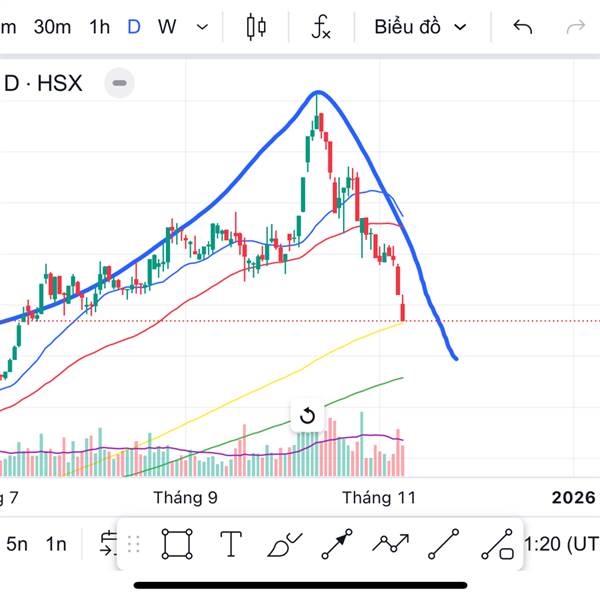Viewport: 600px width, 600px height.
Task: Switch to the 1h timeframe
Action: [99, 27]
